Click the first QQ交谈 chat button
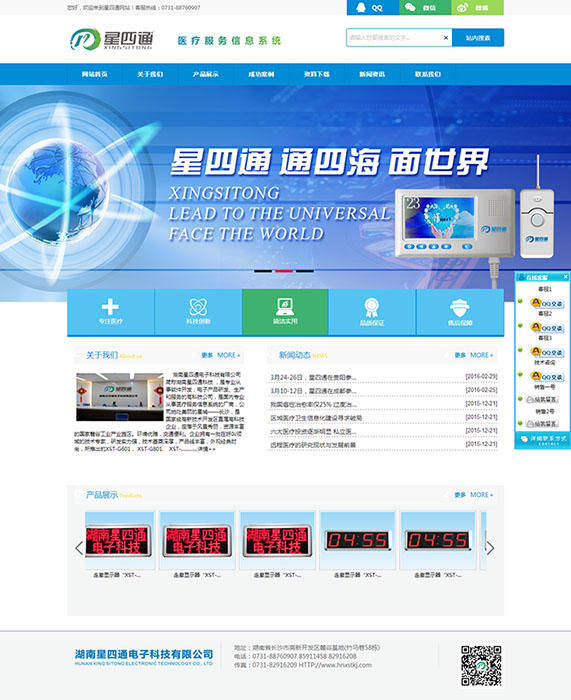Viewport: 571px width, 700px height. [x=547, y=303]
